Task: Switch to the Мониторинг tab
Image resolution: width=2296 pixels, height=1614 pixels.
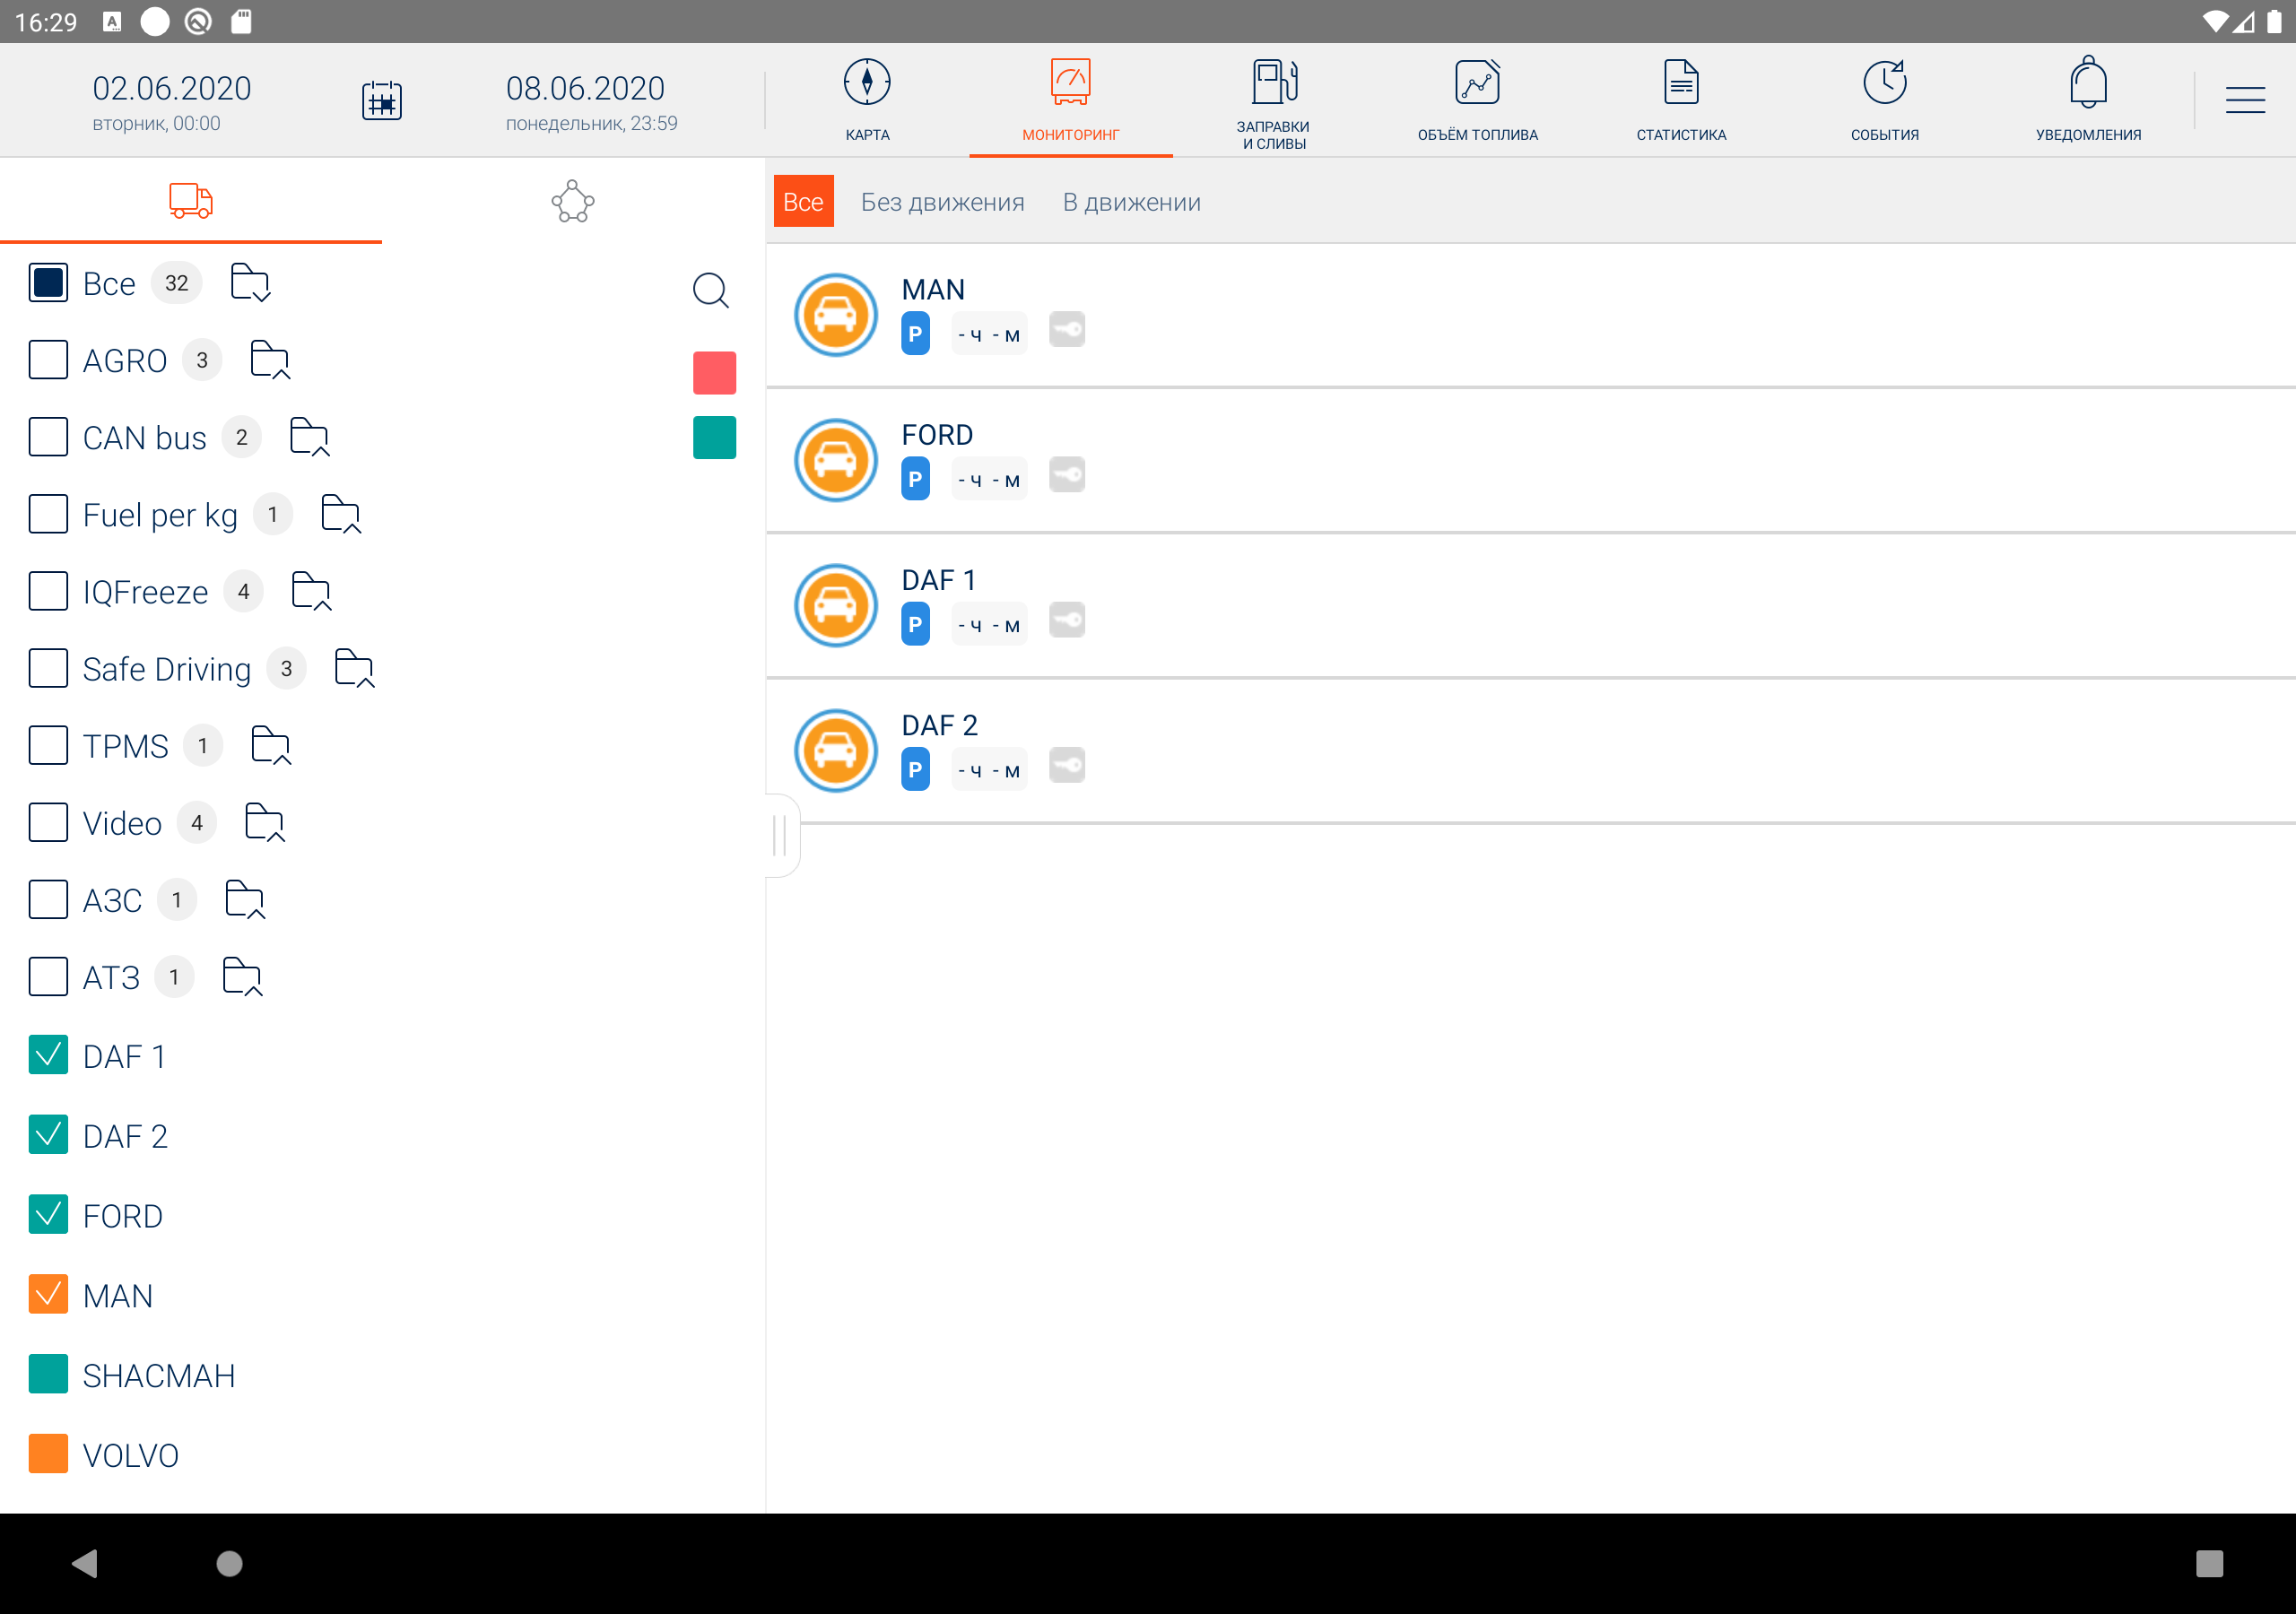Action: [x=1070, y=100]
